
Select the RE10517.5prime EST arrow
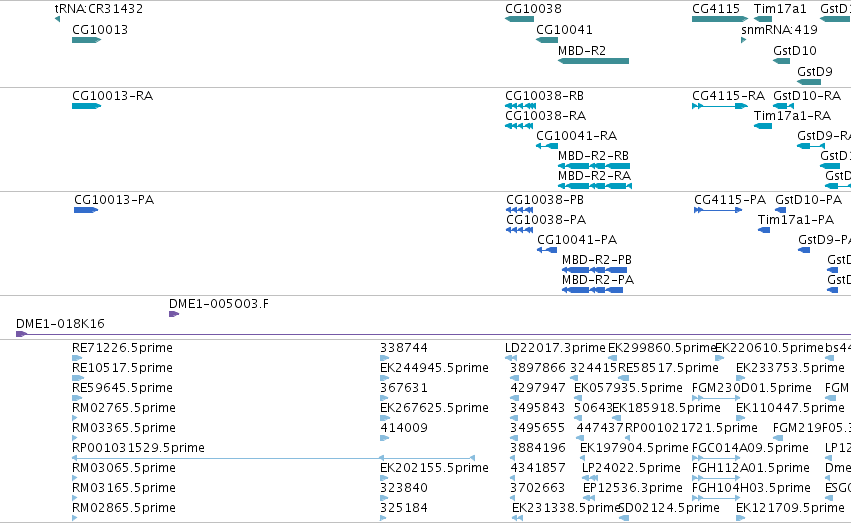coord(78,378)
